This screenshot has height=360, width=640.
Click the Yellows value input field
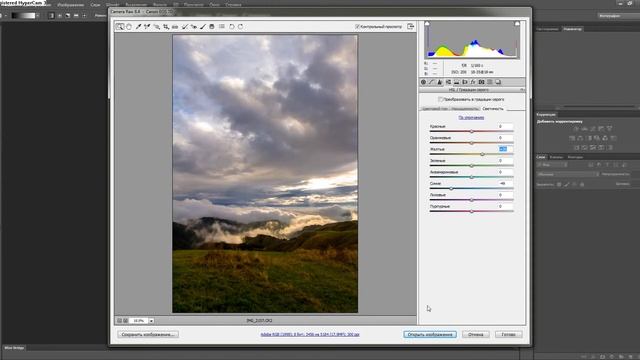(505, 149)
